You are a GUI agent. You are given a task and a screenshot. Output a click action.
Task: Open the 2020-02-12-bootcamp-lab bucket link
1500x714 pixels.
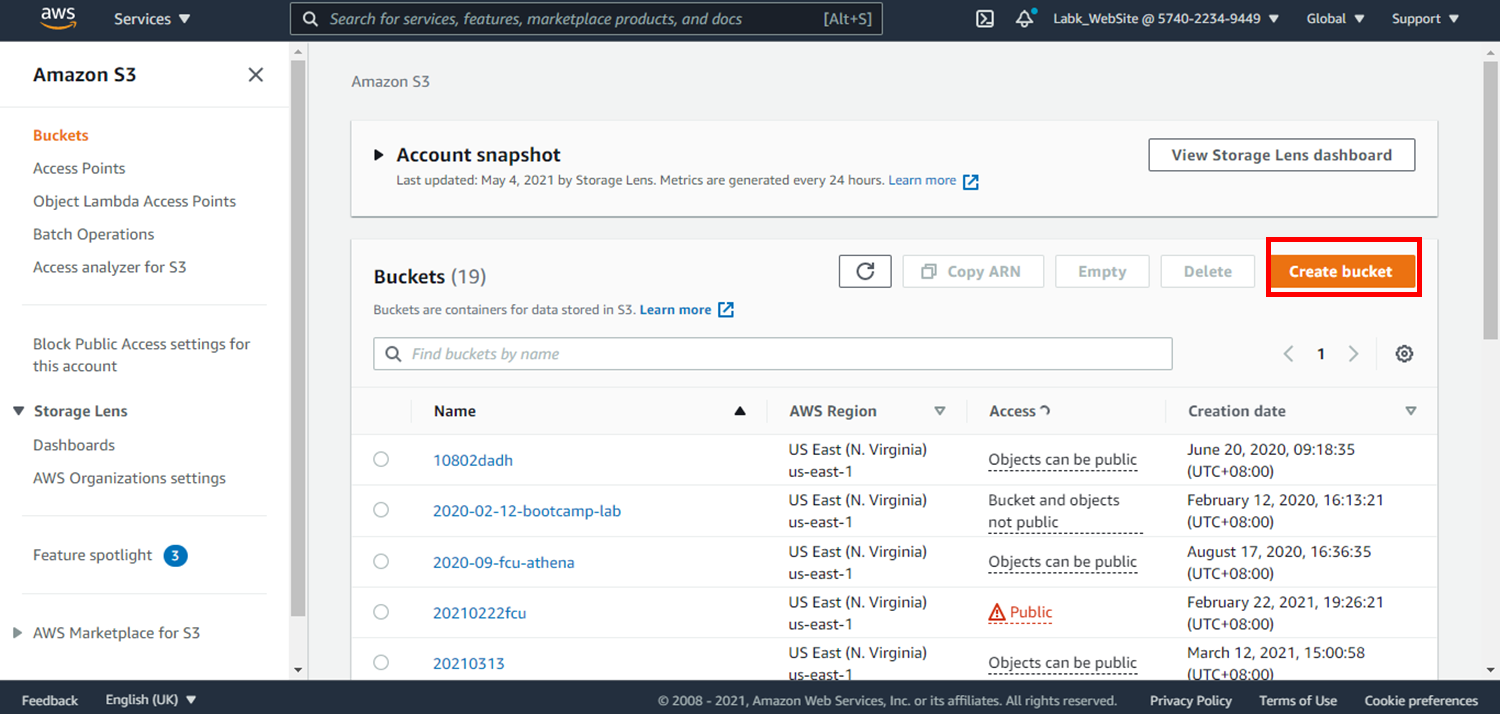point(527,511)
